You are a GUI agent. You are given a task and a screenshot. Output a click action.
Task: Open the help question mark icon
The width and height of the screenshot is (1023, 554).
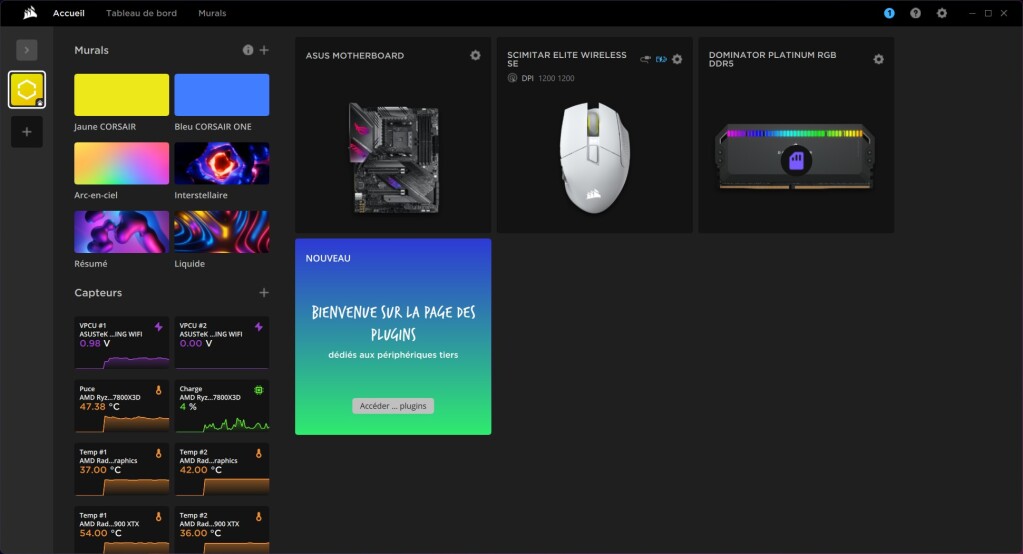(915, 13)
